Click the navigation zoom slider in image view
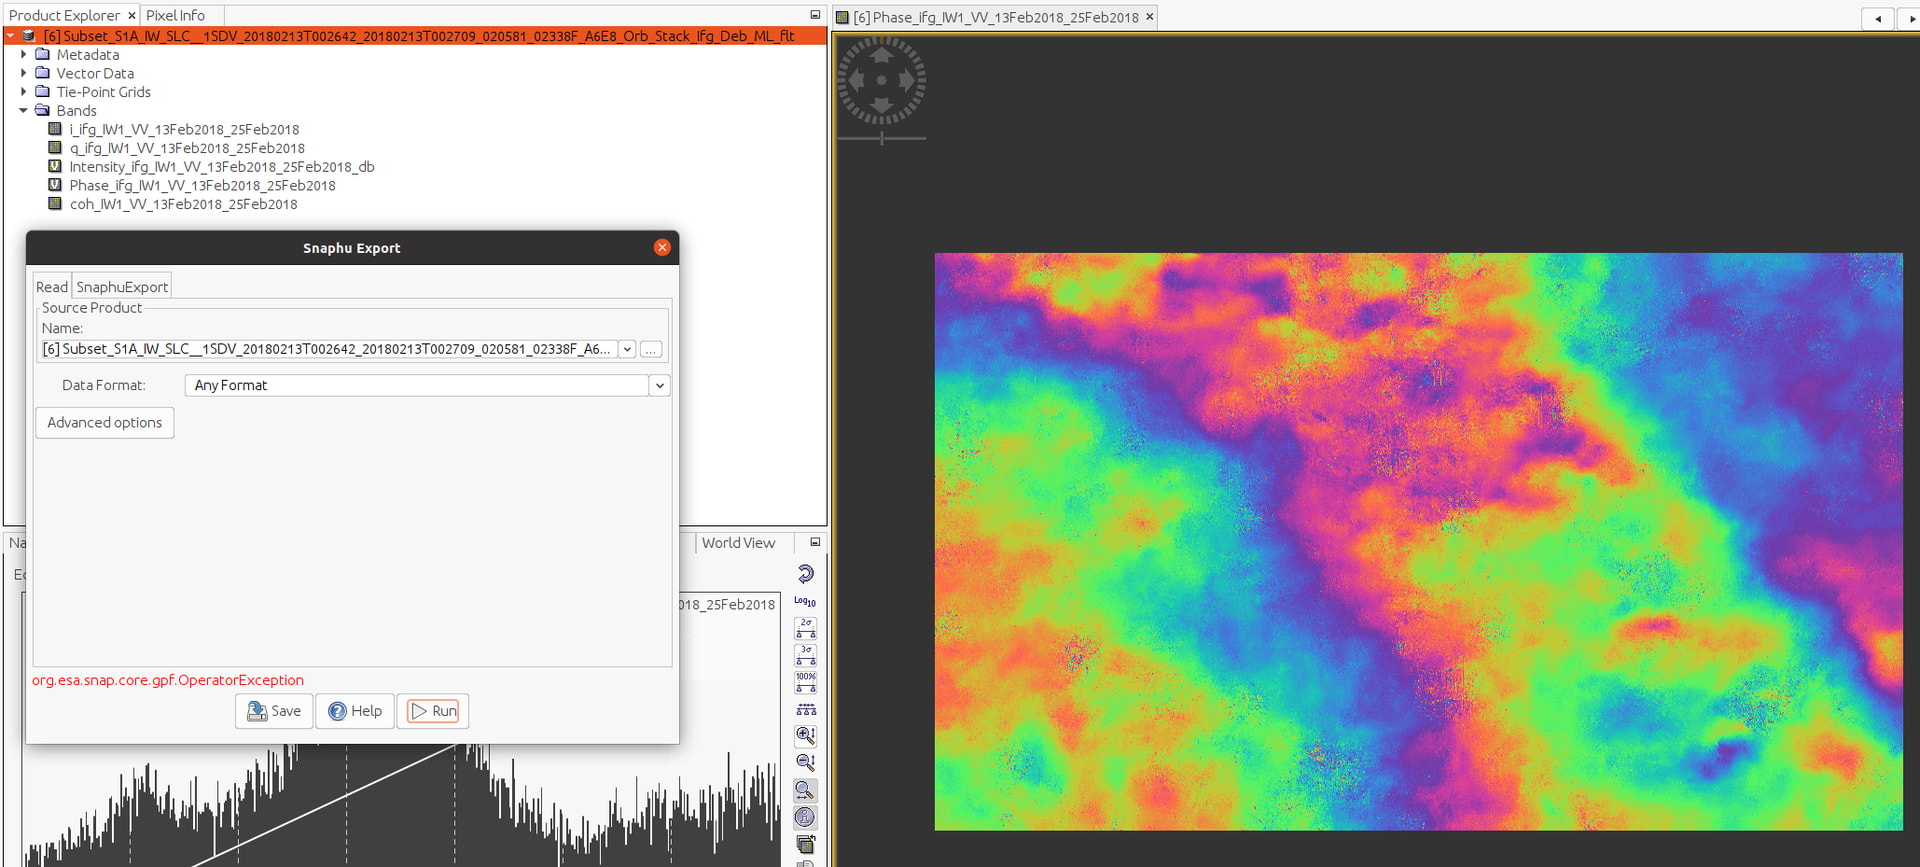1920x867 pixels. click(x=881, y=138)
